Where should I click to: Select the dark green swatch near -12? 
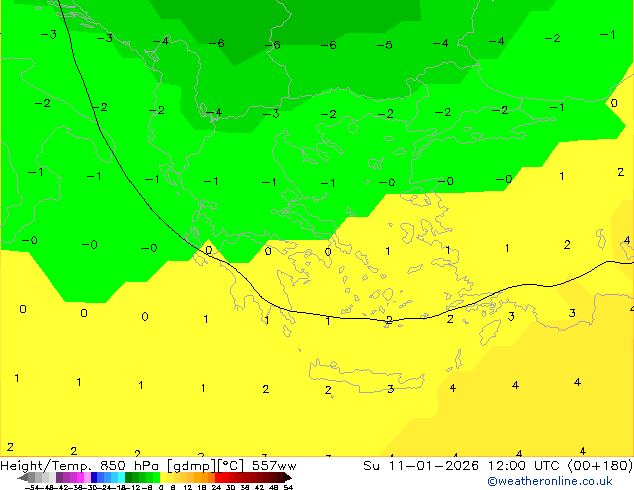(x=129, y=477)
